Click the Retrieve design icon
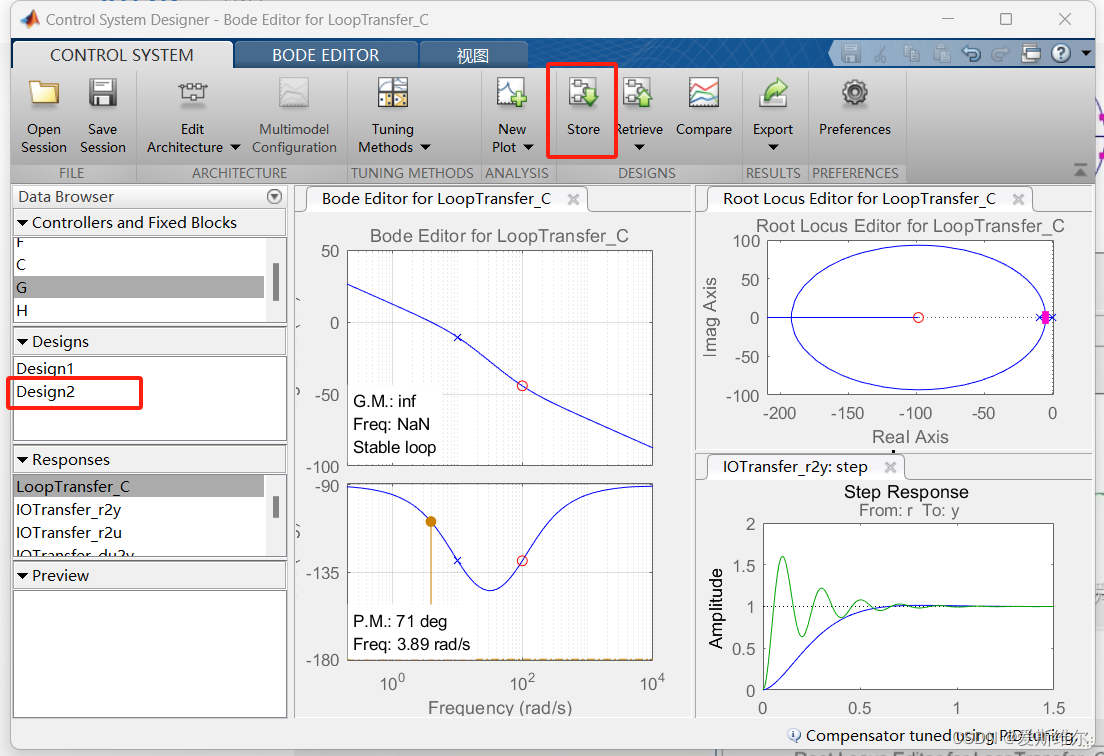The image size is (1104, 756). 639,93
